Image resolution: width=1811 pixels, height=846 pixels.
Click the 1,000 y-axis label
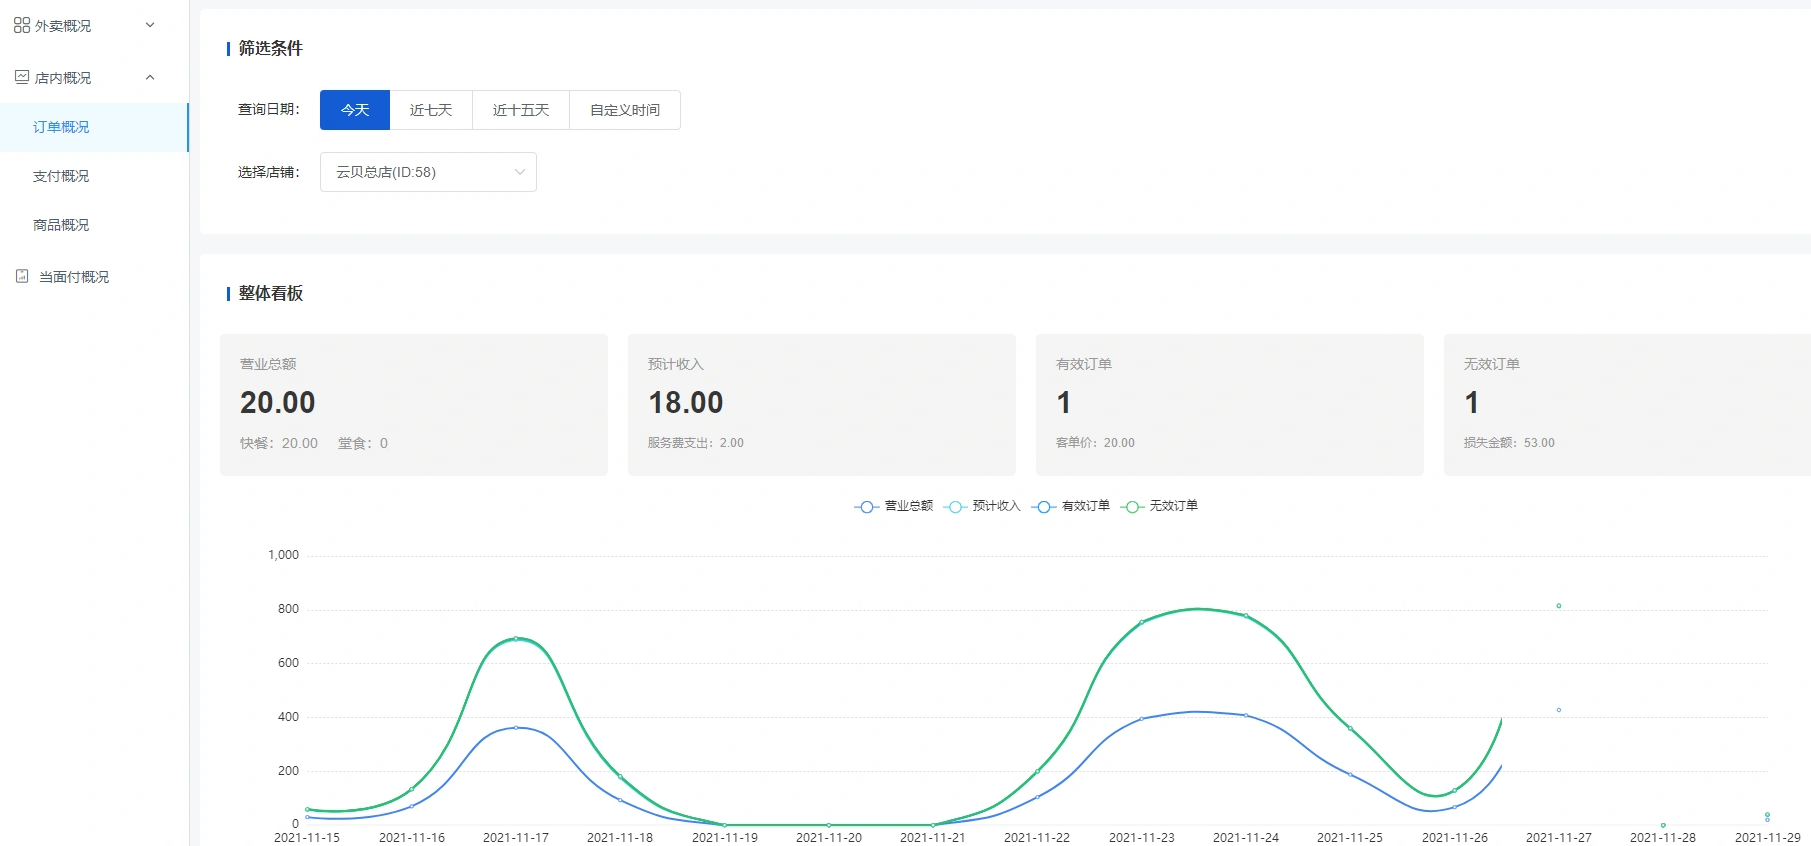pos(283,555)
